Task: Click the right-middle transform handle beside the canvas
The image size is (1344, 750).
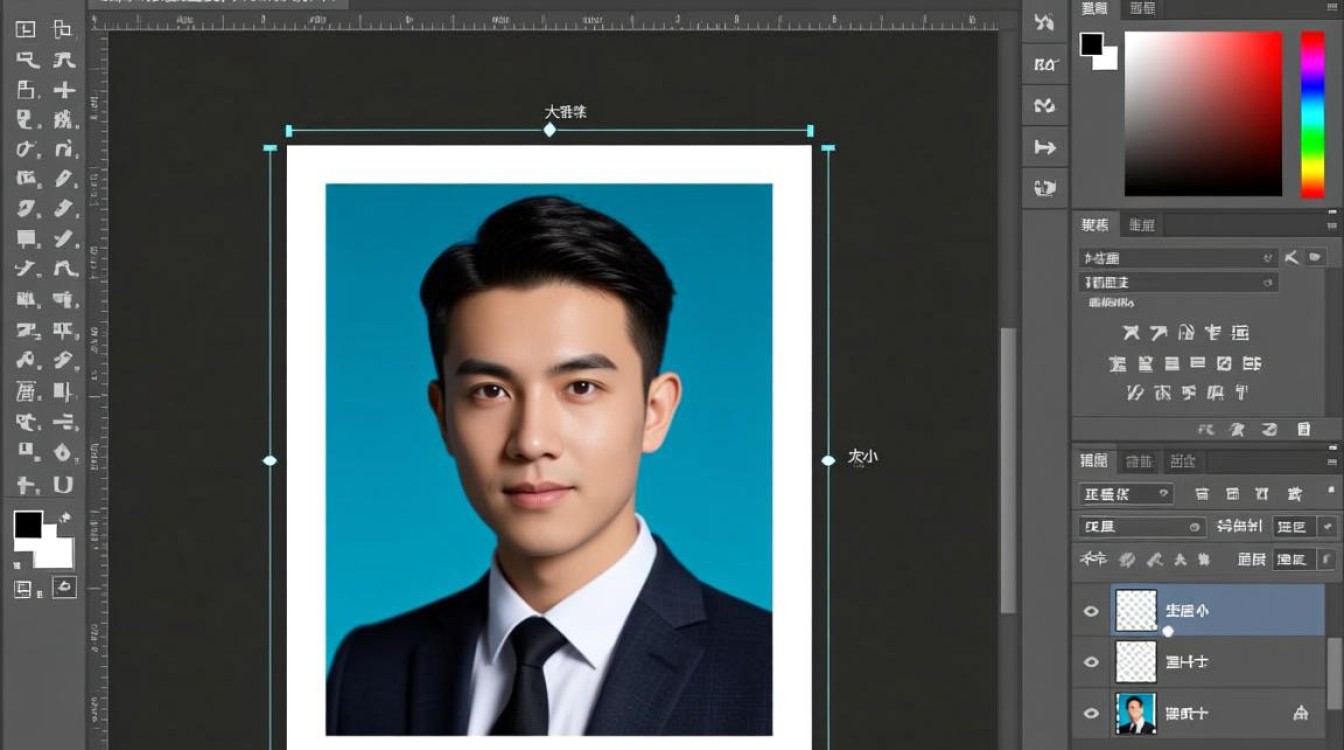Action: [x=828, y=460]
